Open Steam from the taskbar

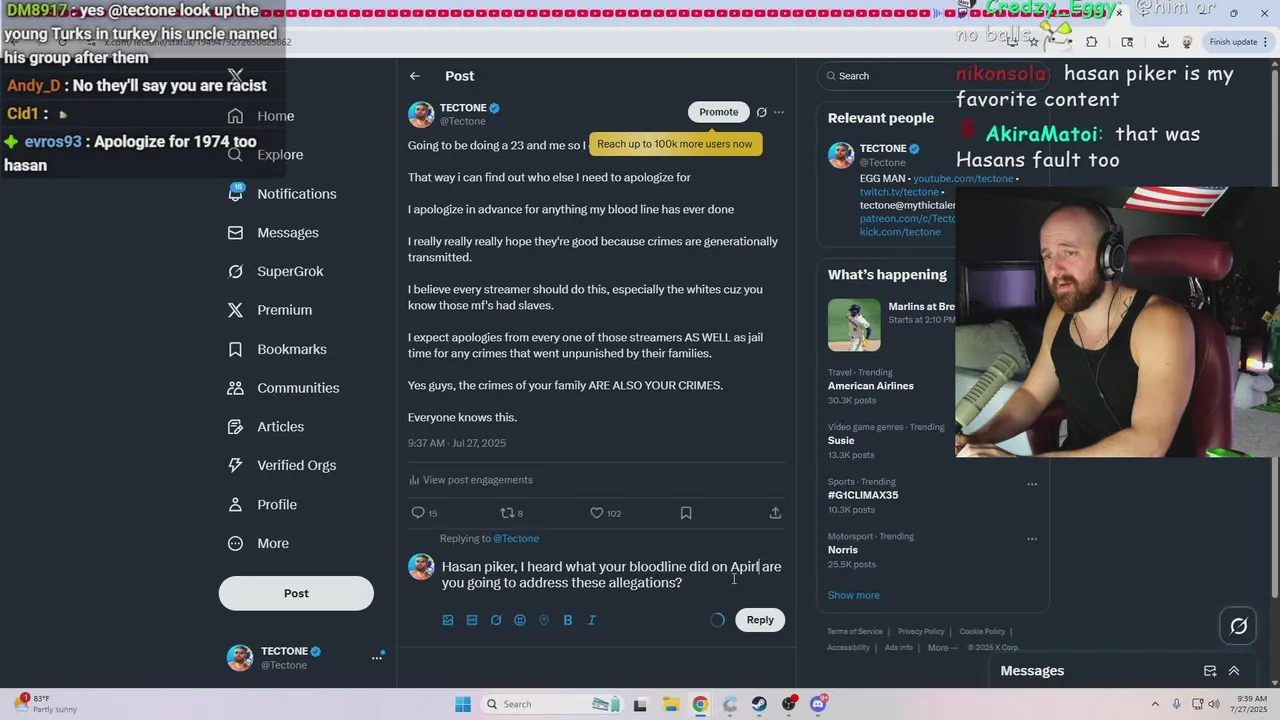pos(759,704)
